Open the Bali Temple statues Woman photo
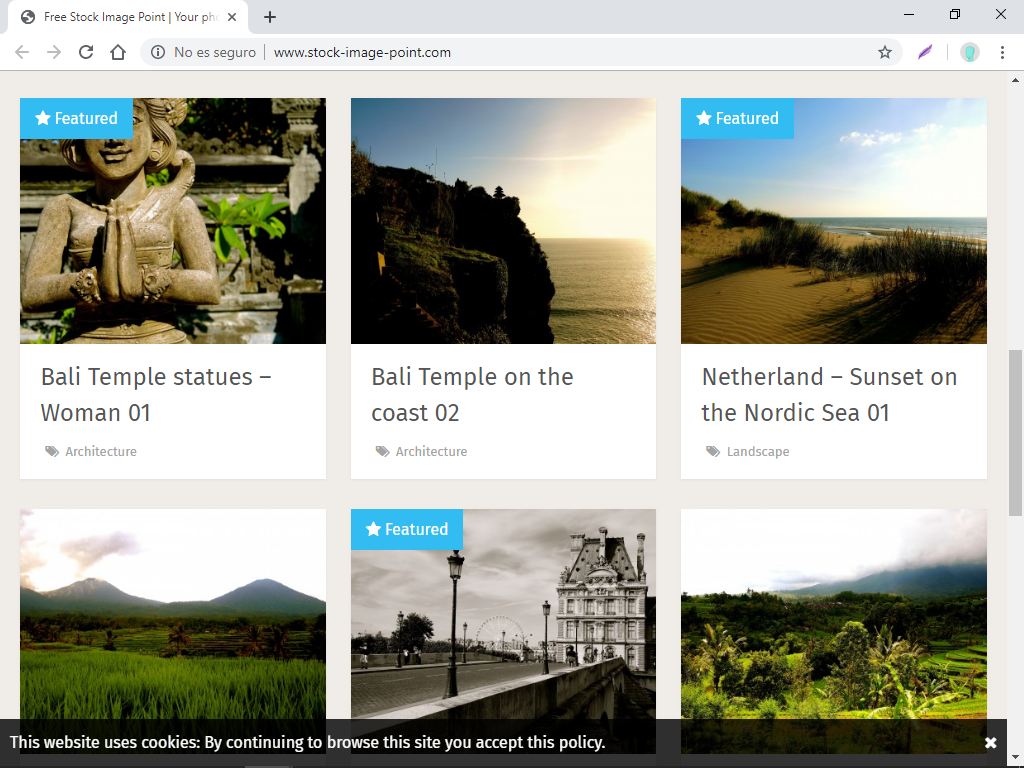 click(x=173, y=221)
